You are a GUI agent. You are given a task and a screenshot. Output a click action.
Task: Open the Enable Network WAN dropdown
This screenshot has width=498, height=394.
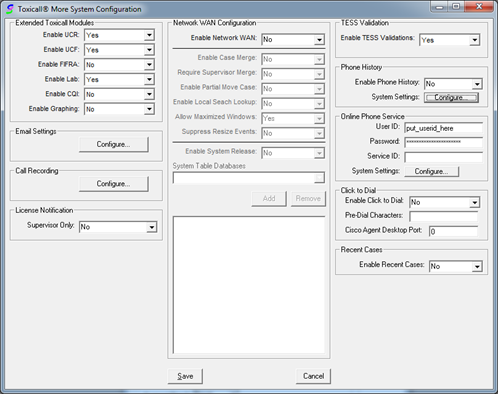click(293, 40)
